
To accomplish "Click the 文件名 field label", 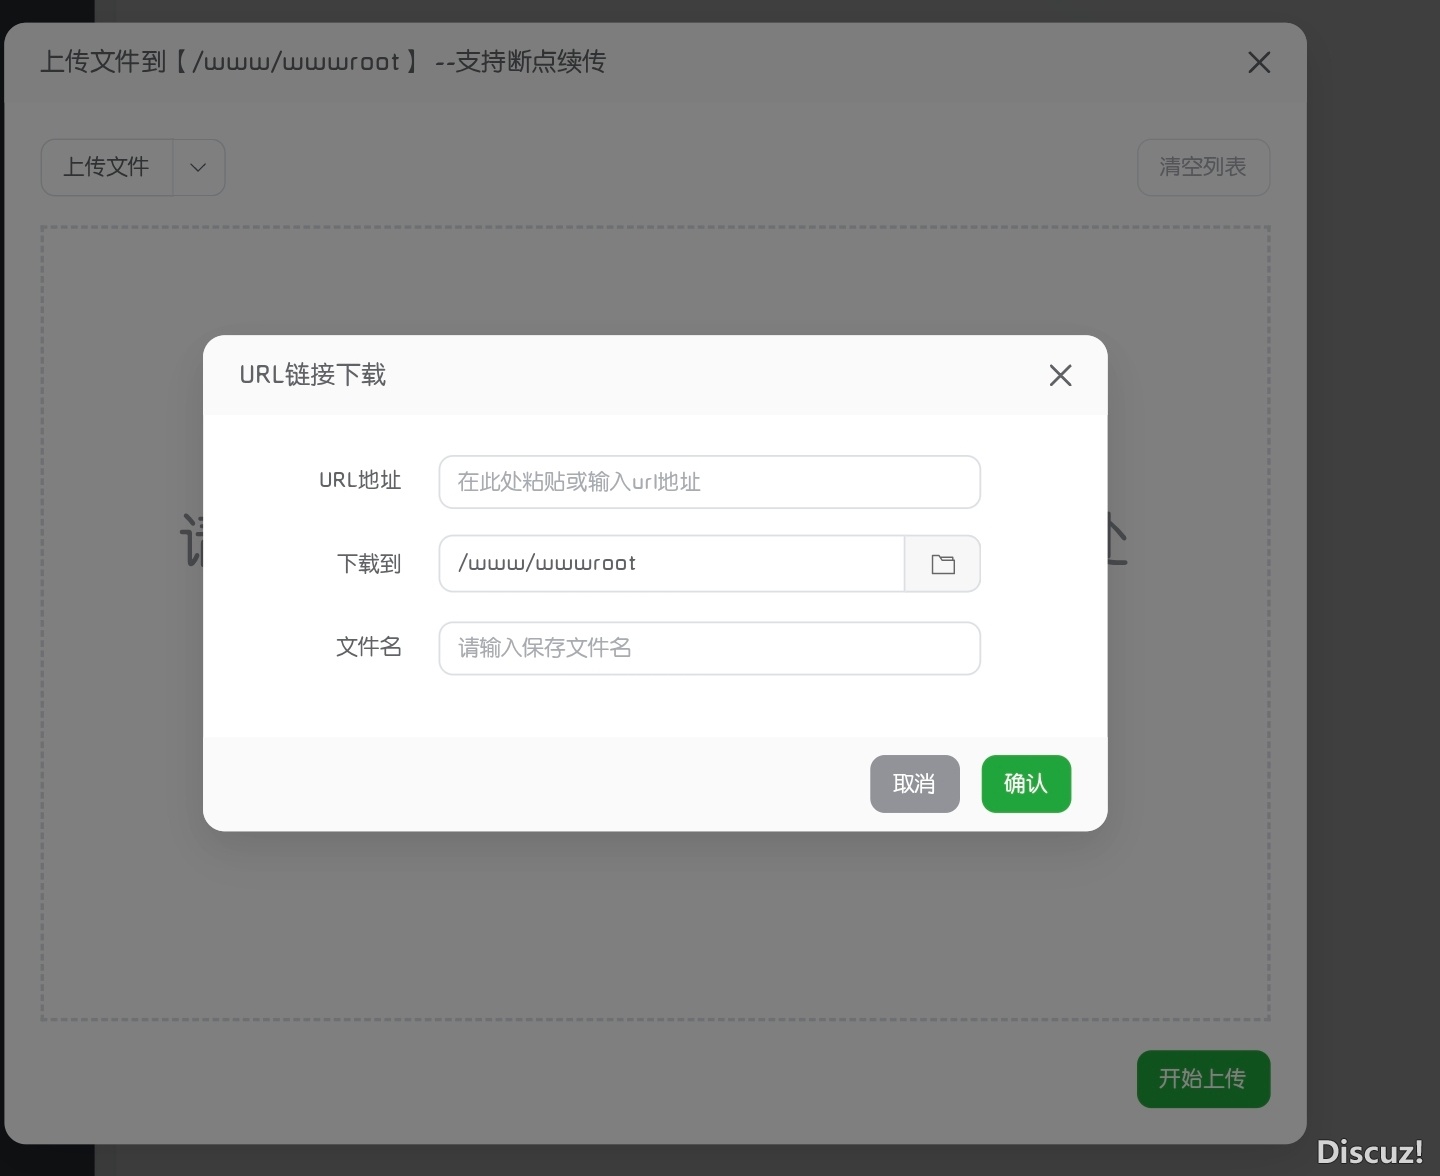I will [369, 647].
